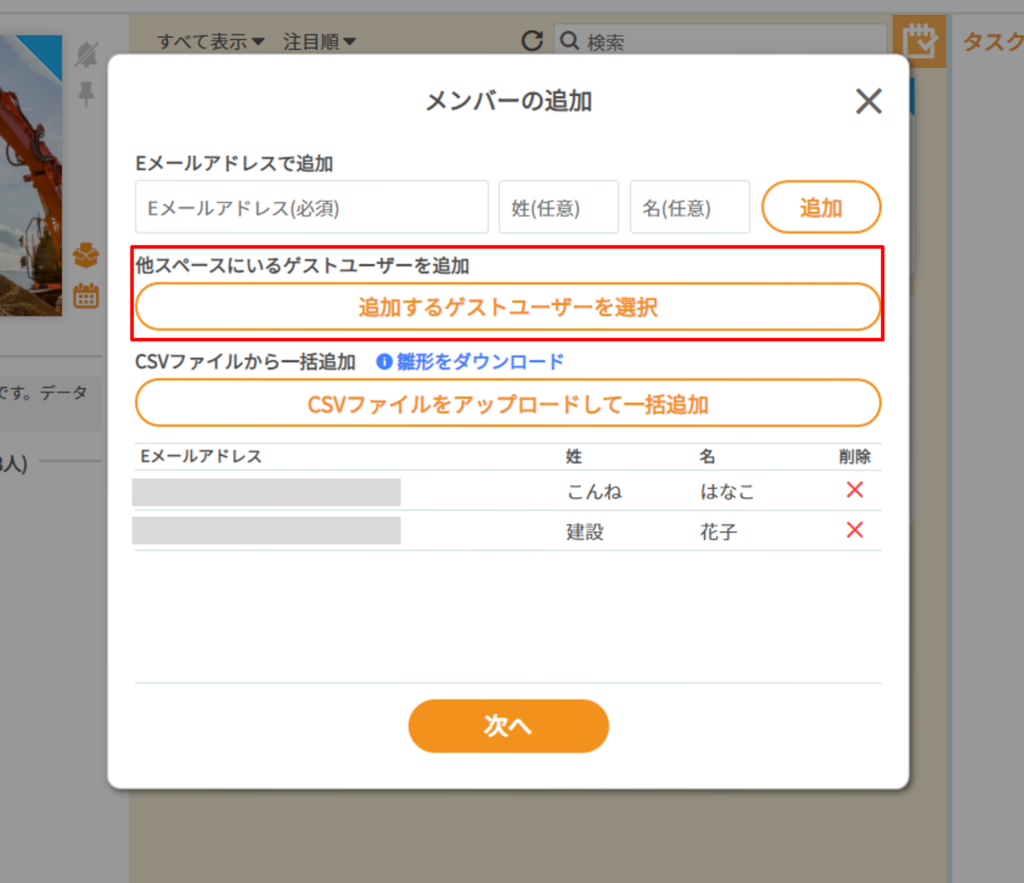Delete こんね はなこ with the red X
The width and height of the screenshot is (1024, 883).
854,490
